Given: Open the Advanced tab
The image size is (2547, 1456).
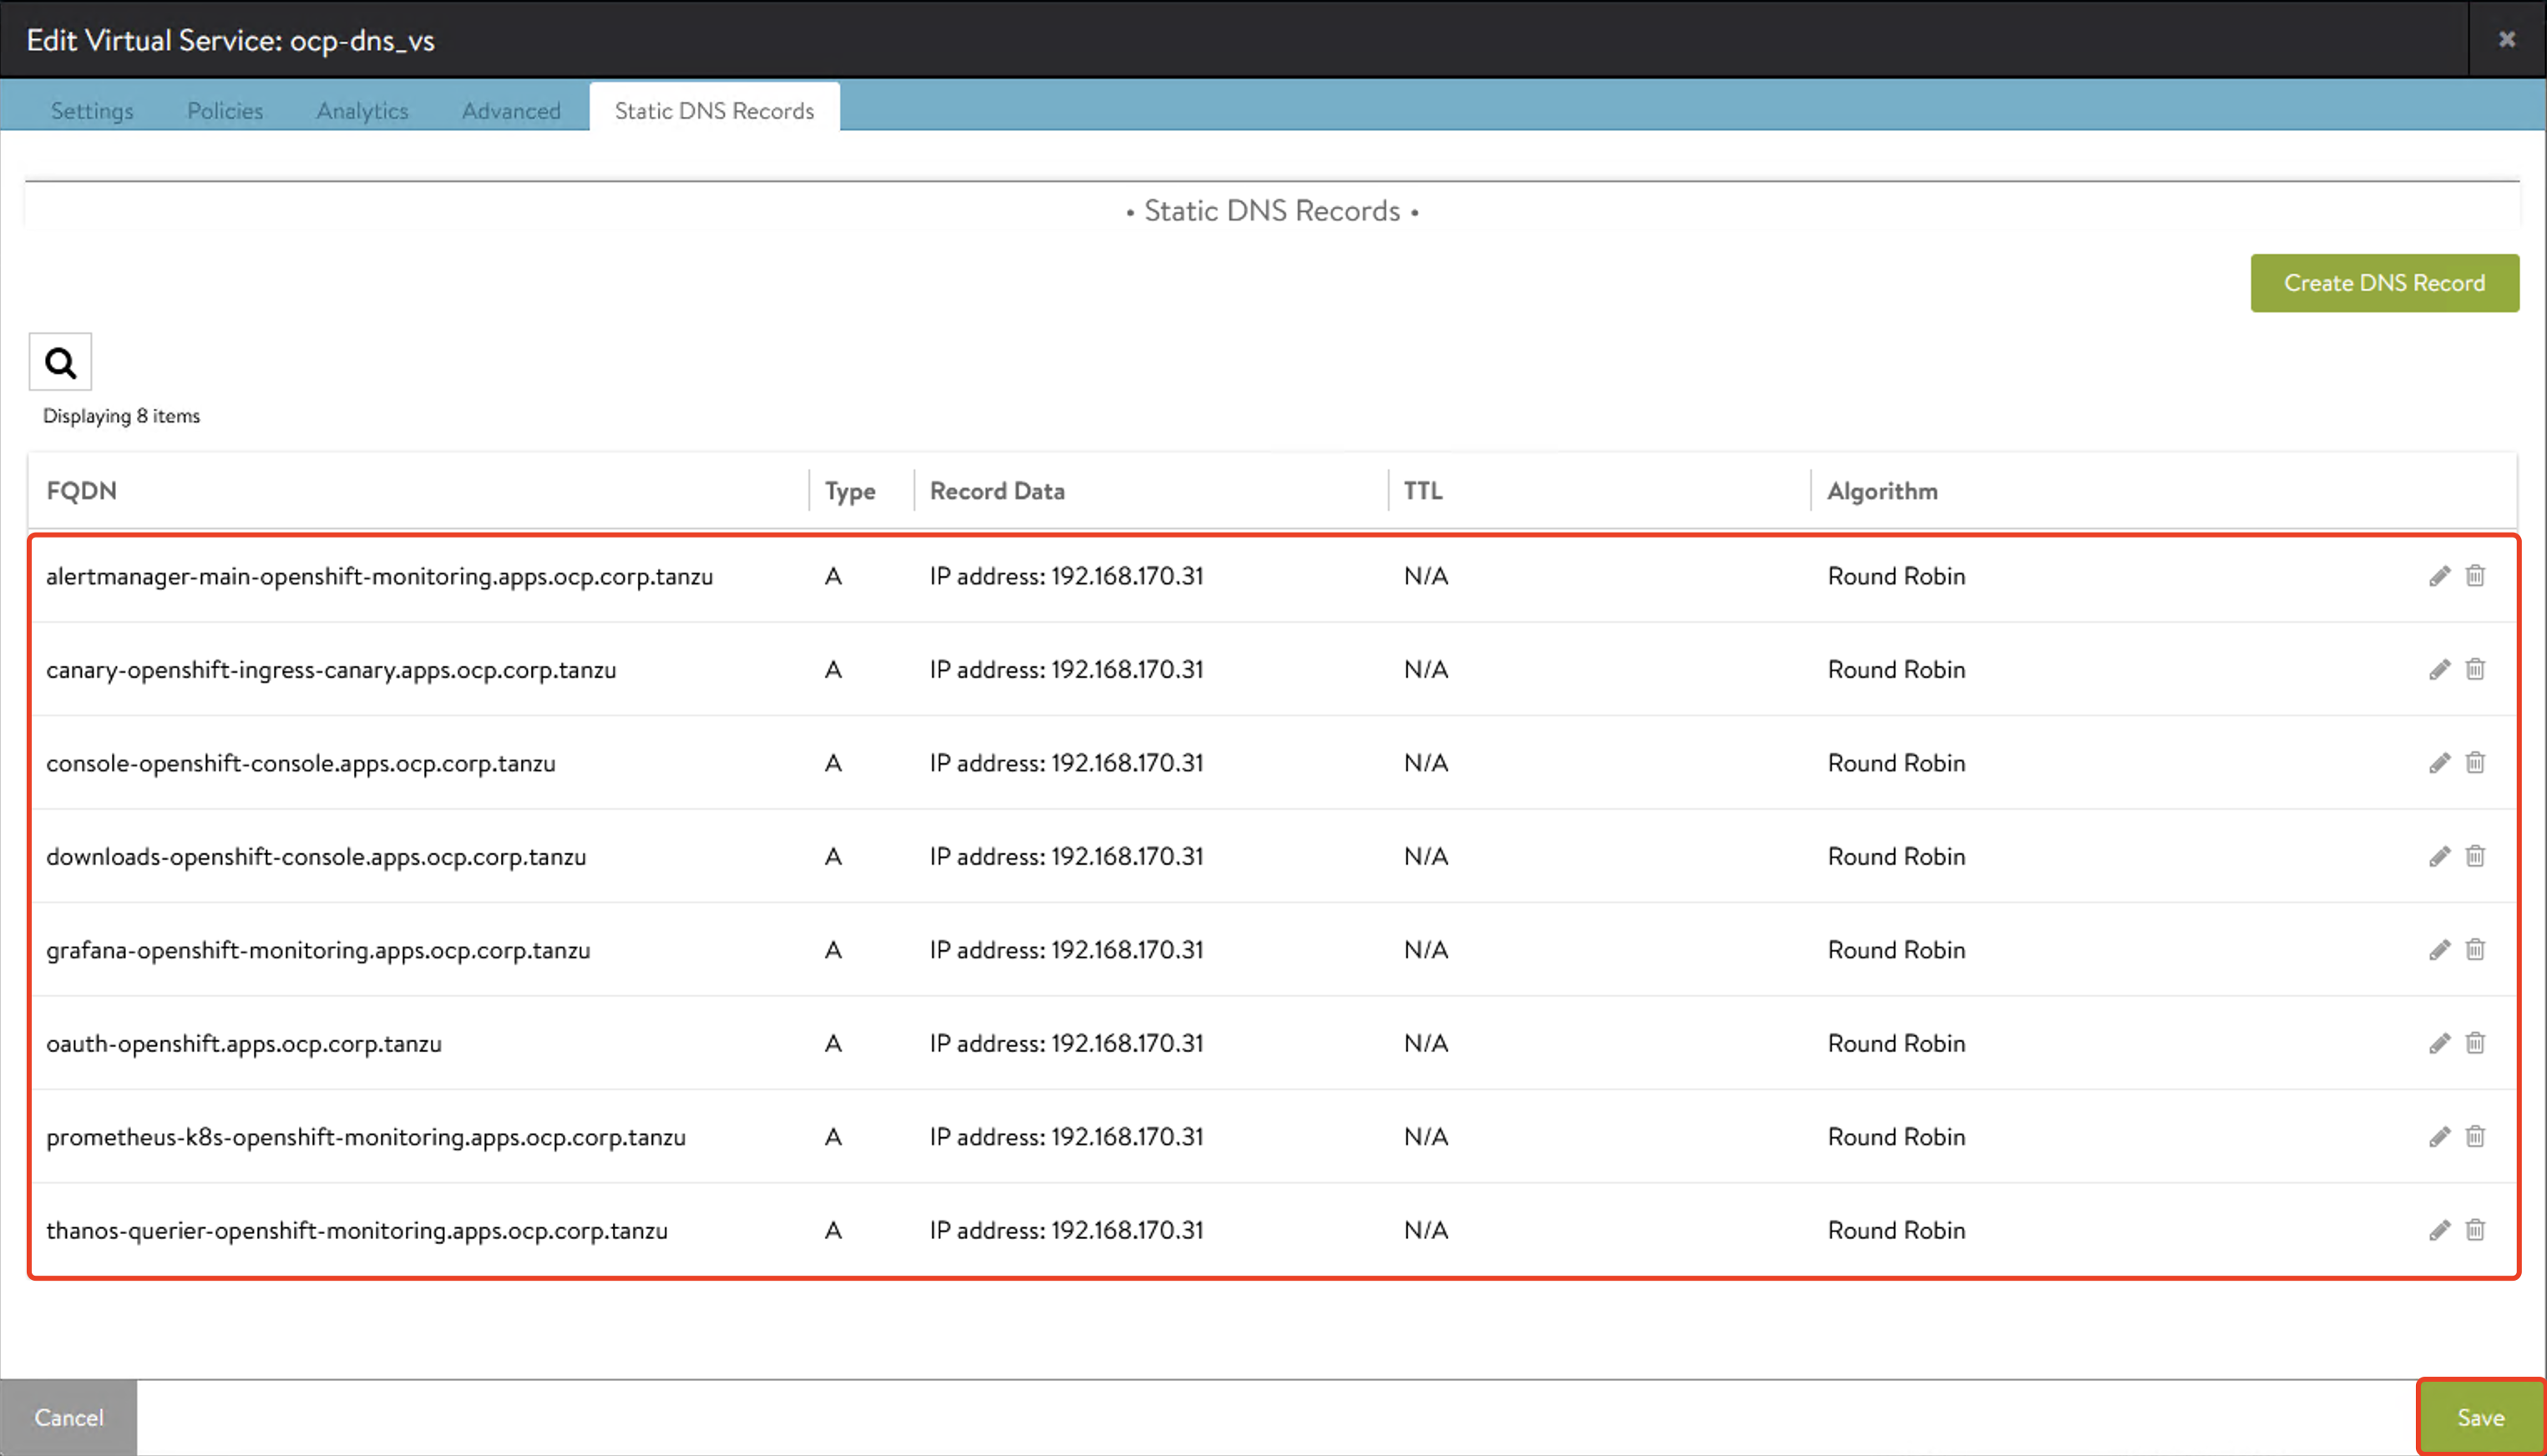Looking at the screenshot, I should pyautogui.click(x=511, y=110).
